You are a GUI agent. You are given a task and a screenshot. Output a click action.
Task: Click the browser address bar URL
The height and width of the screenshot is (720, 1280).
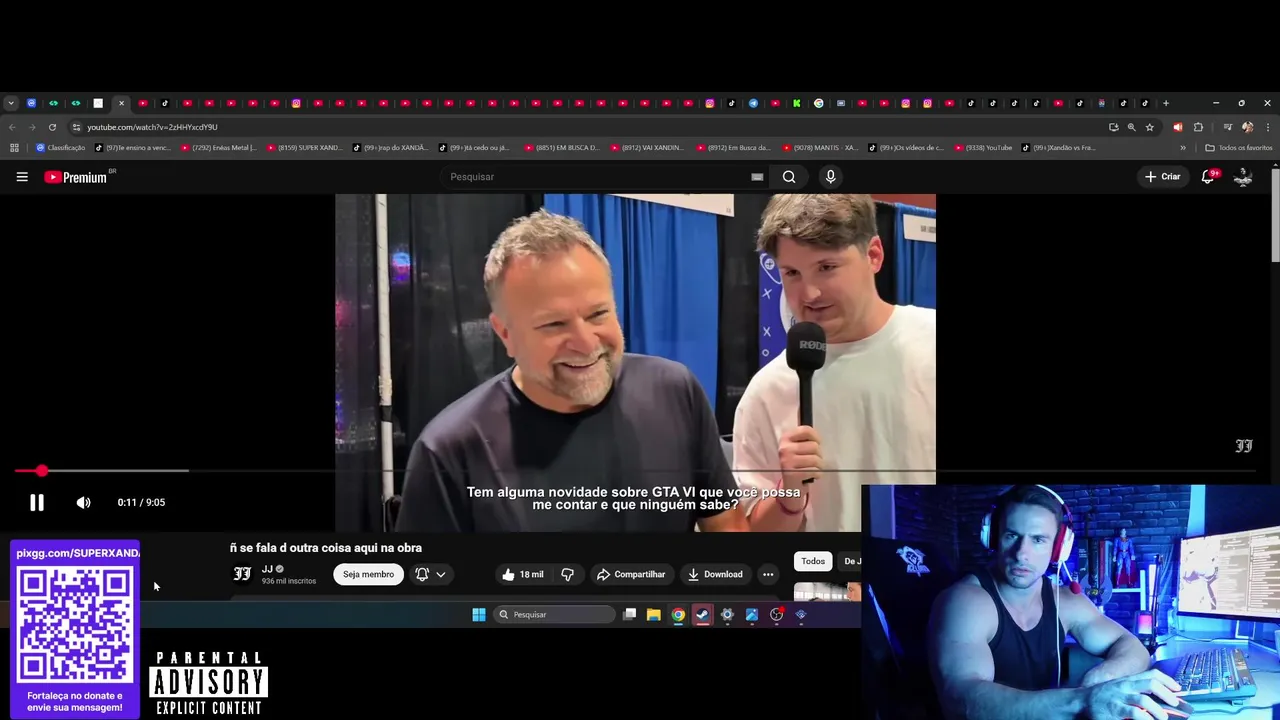tap(152, 127)
